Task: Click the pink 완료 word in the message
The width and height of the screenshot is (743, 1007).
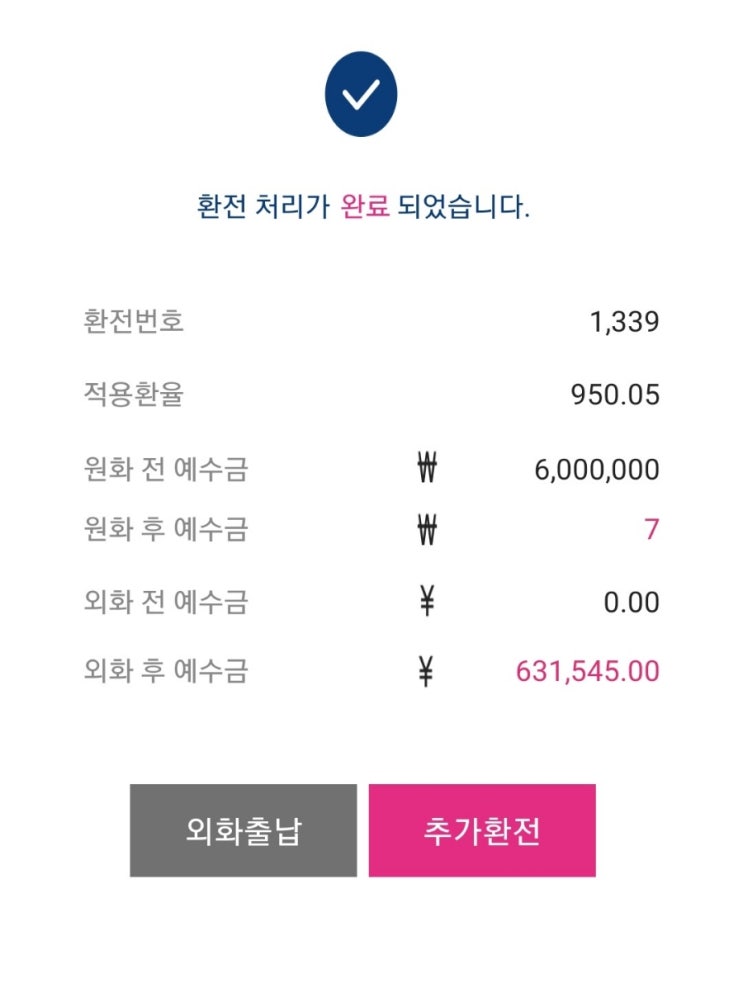Action: tap(365, 206)
